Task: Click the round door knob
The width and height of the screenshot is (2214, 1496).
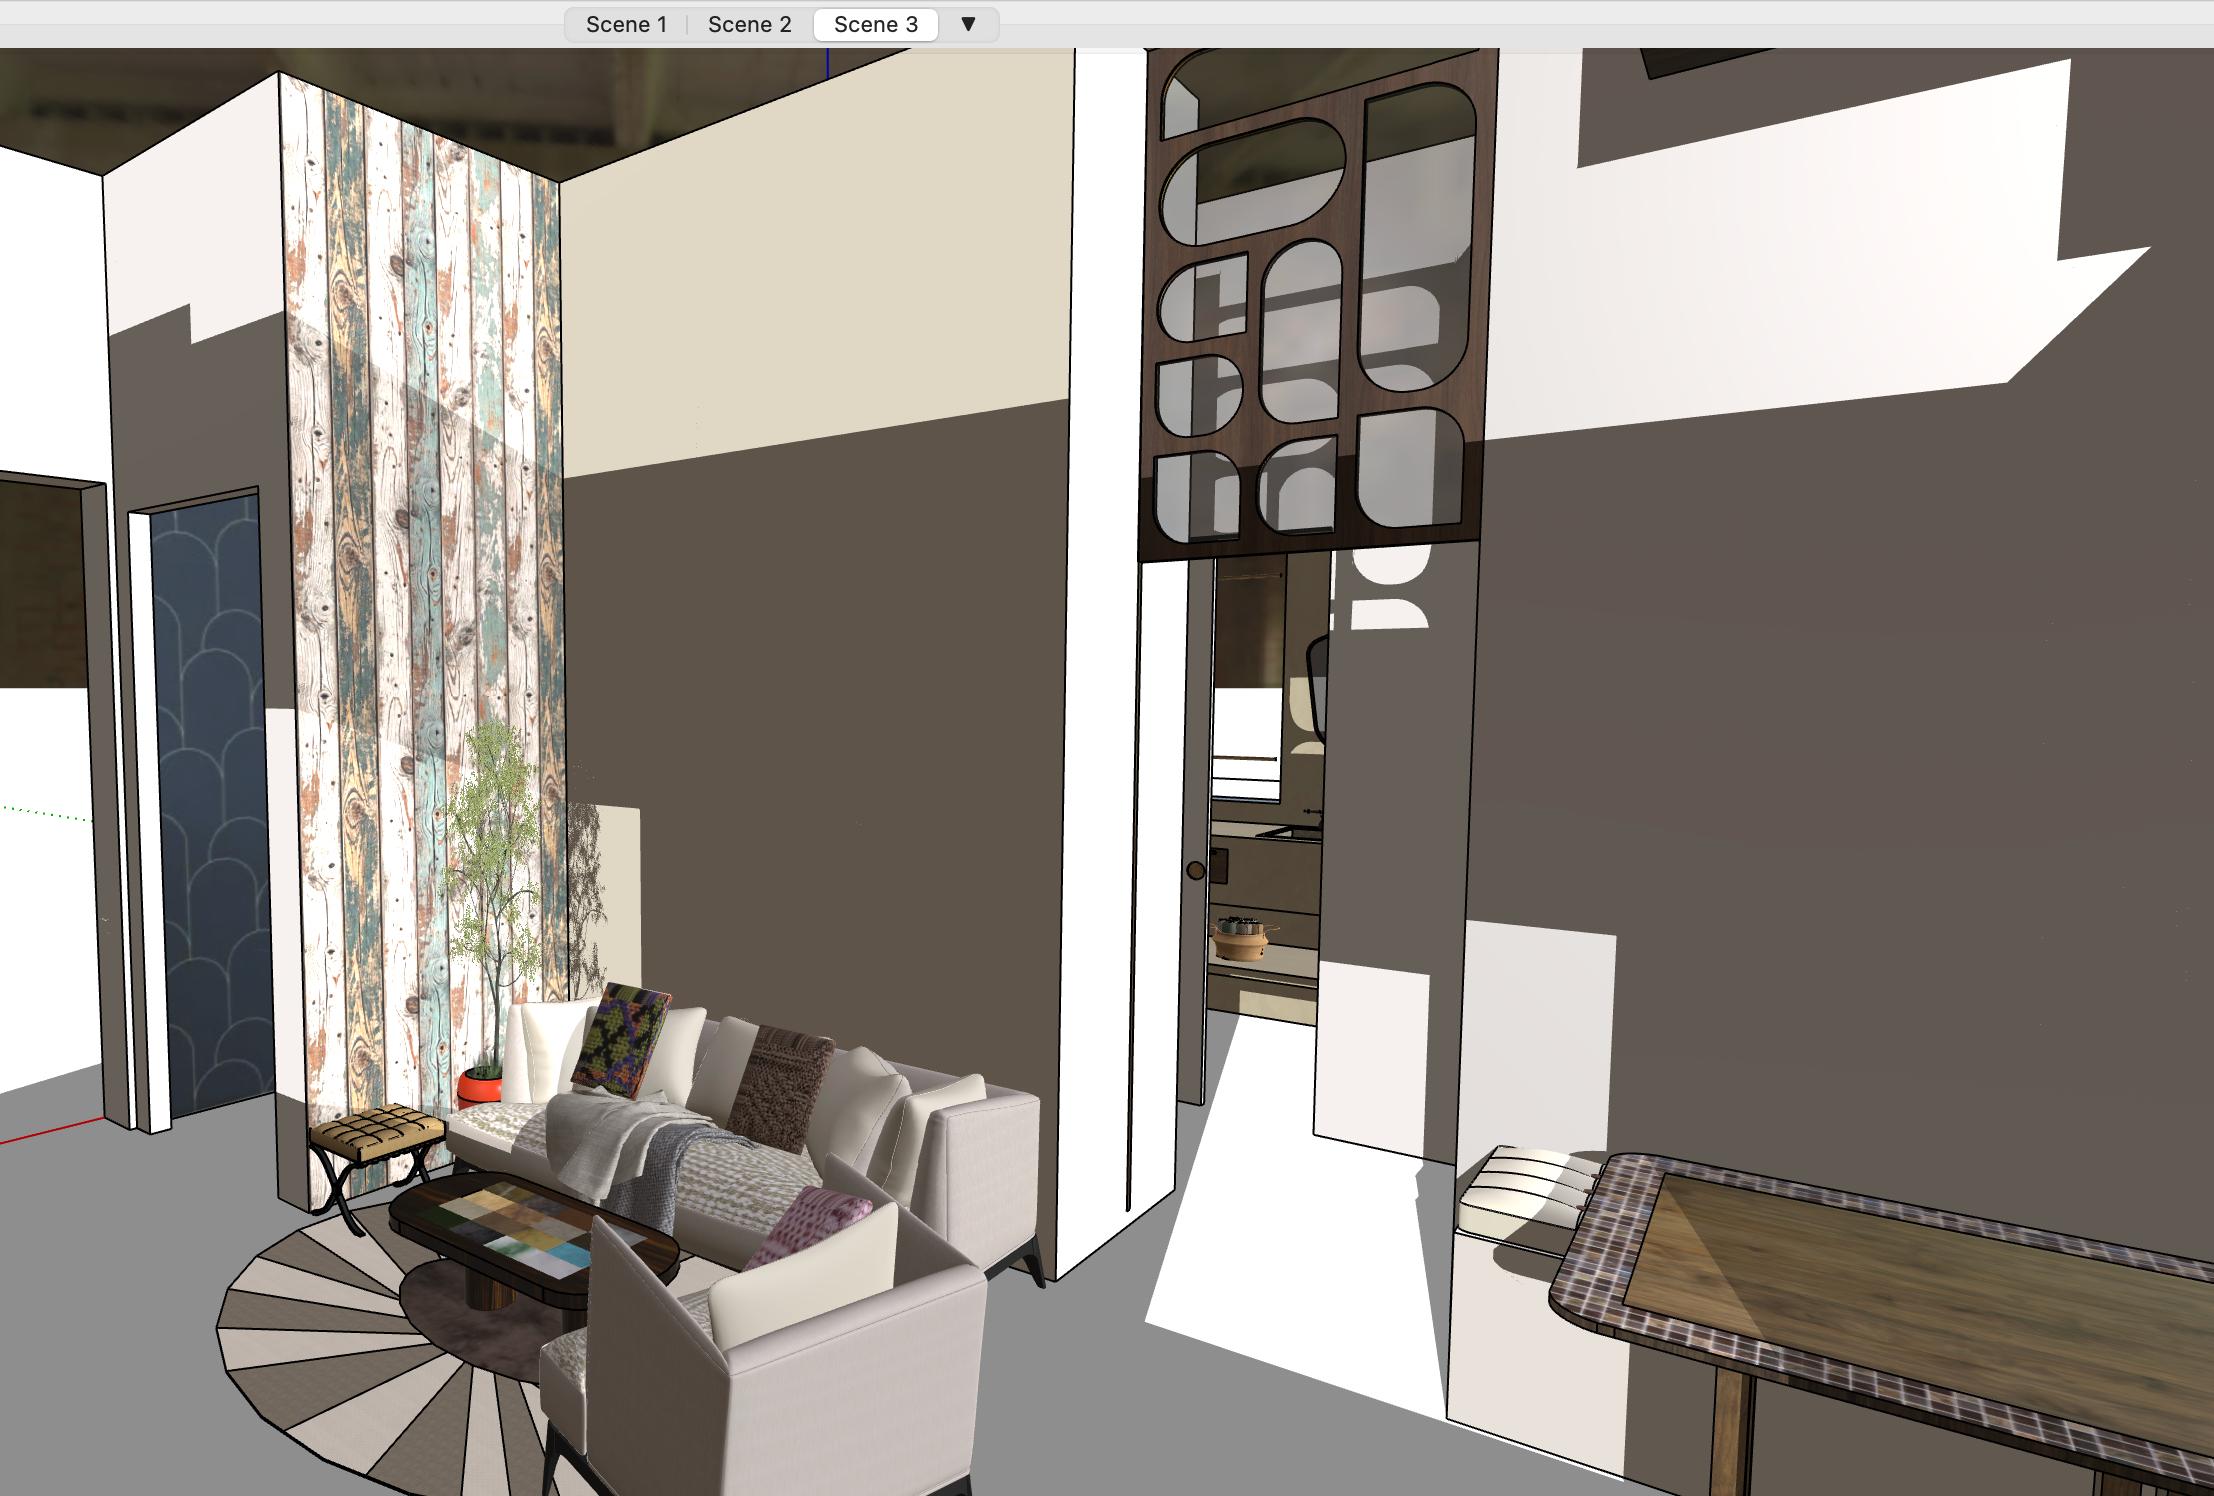Action: tap(1196, 871)
